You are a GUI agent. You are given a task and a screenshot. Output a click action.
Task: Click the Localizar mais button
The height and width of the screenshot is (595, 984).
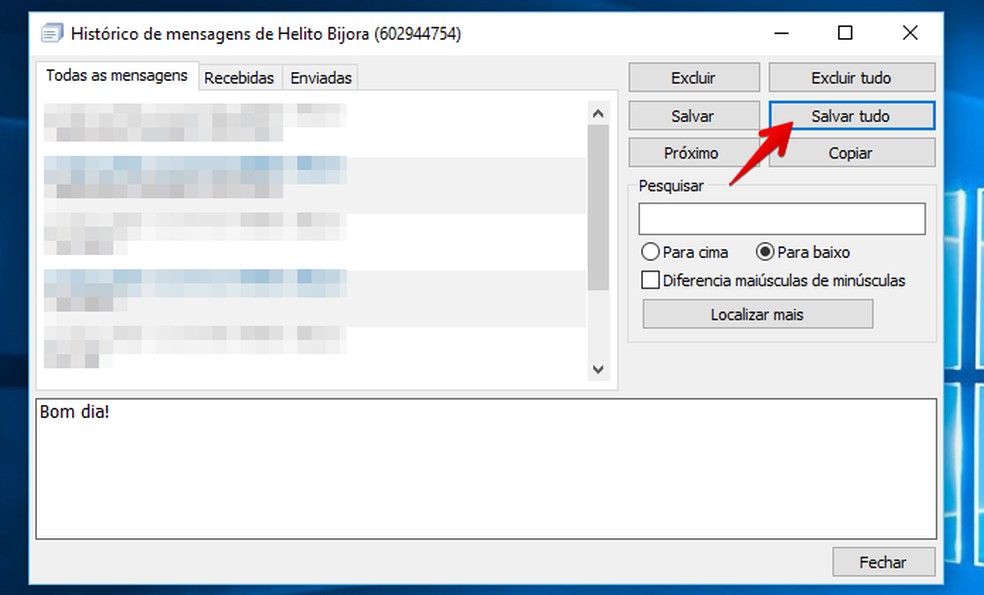click(x=757, y=314)
